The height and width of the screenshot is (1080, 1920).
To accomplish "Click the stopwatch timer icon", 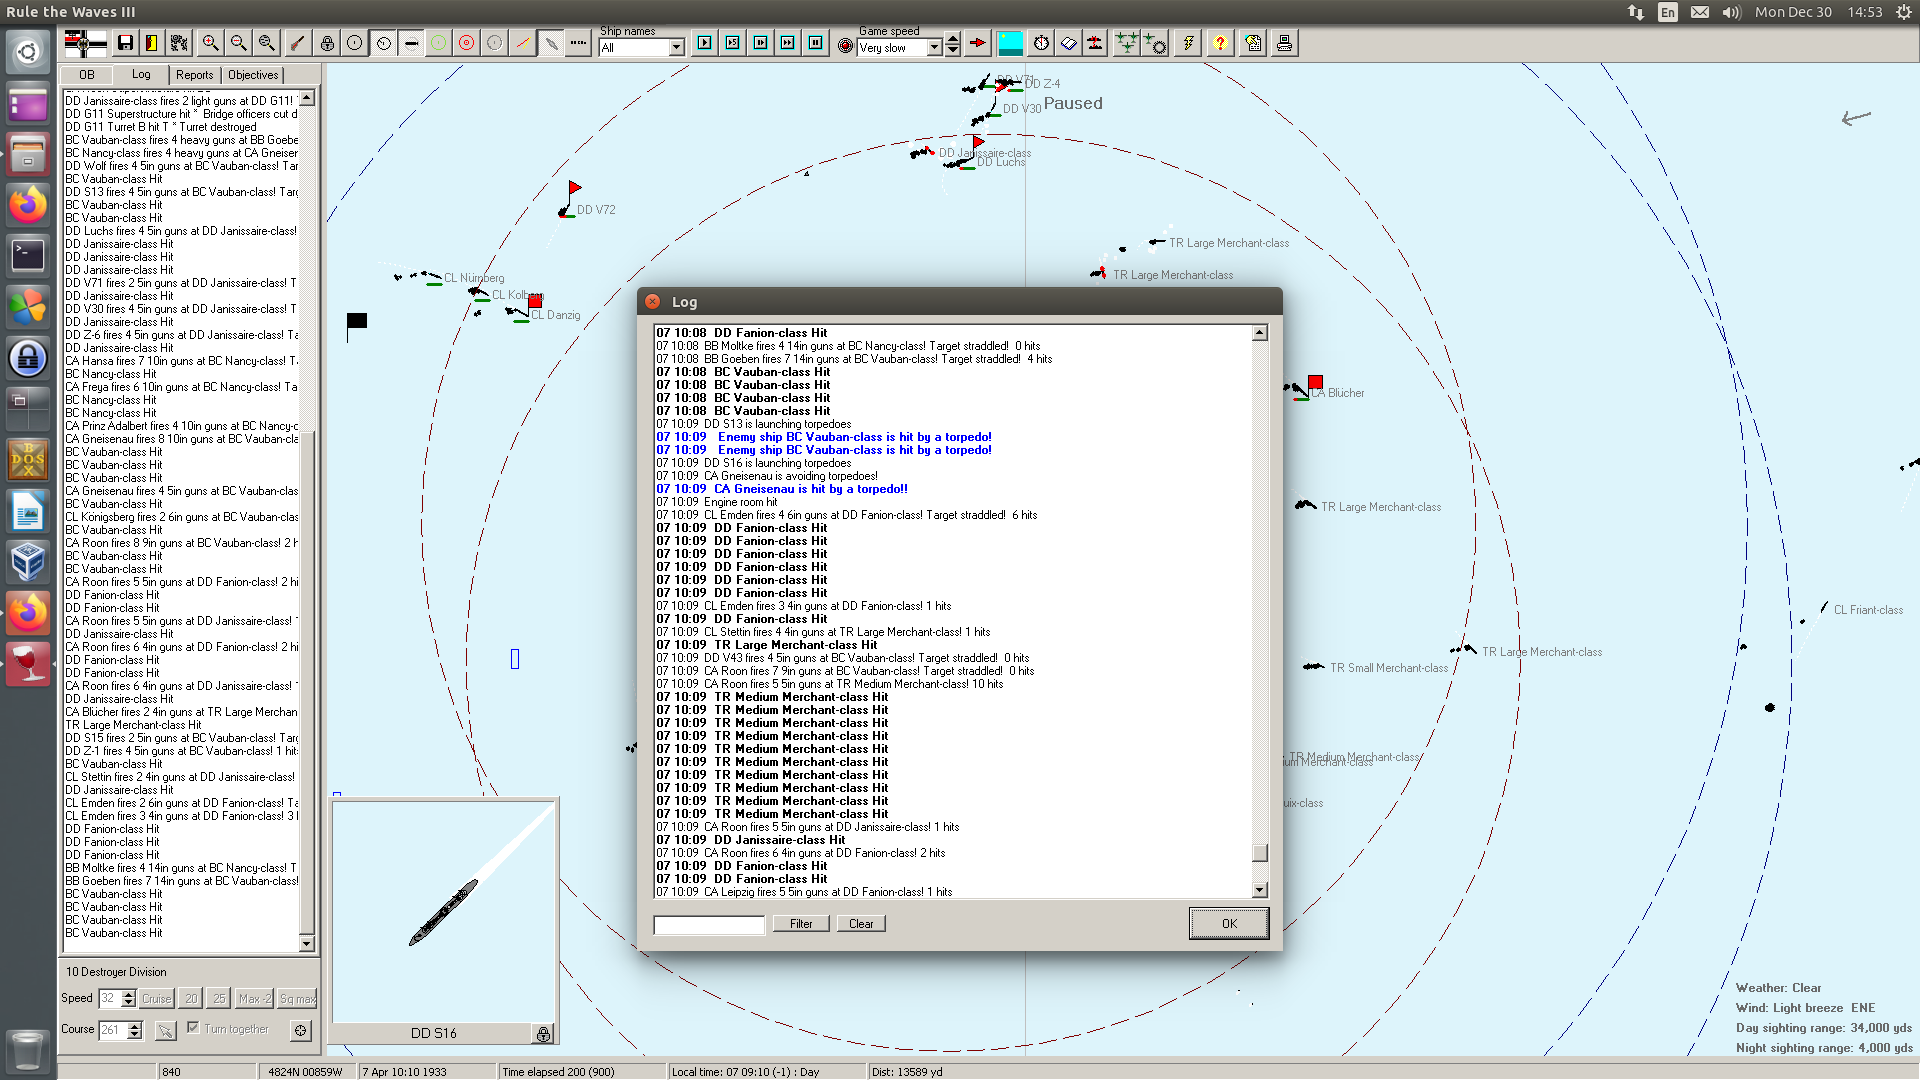I will tap(1041, 43).
